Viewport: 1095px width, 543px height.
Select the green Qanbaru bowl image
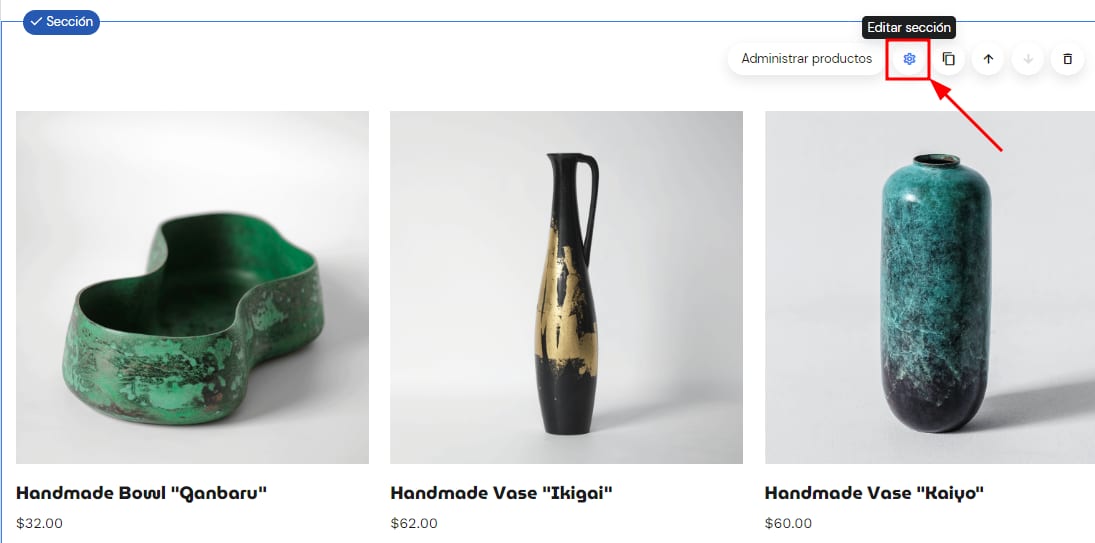193,288
